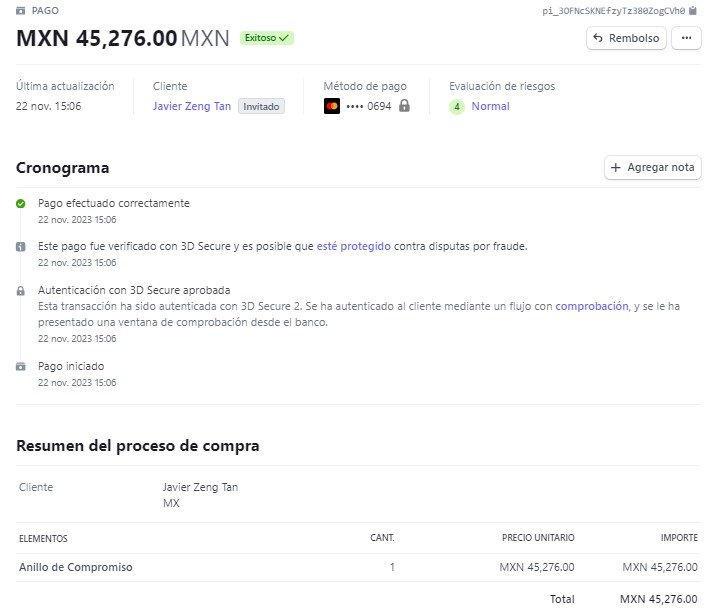Click green check icon for Pago efectuado
The width and height of the screenshot is (715, 610).
coord(21,203)
